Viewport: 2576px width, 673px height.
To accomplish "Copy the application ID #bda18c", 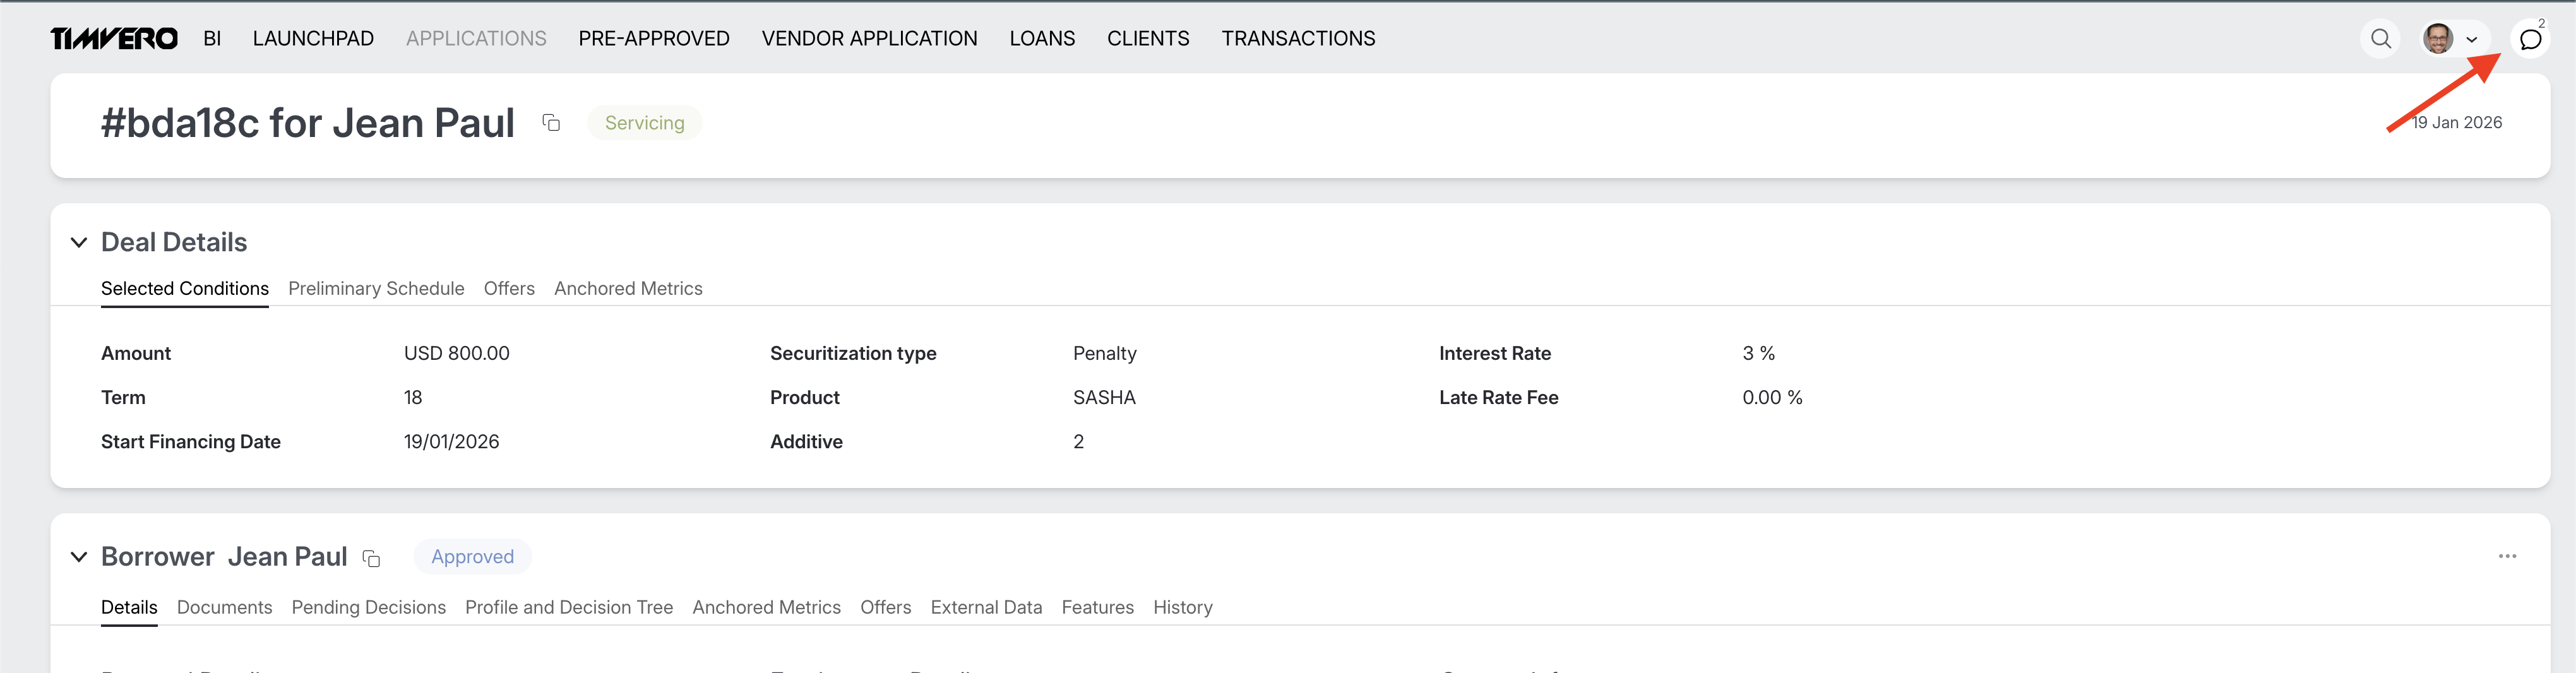I will pos(551,123).
